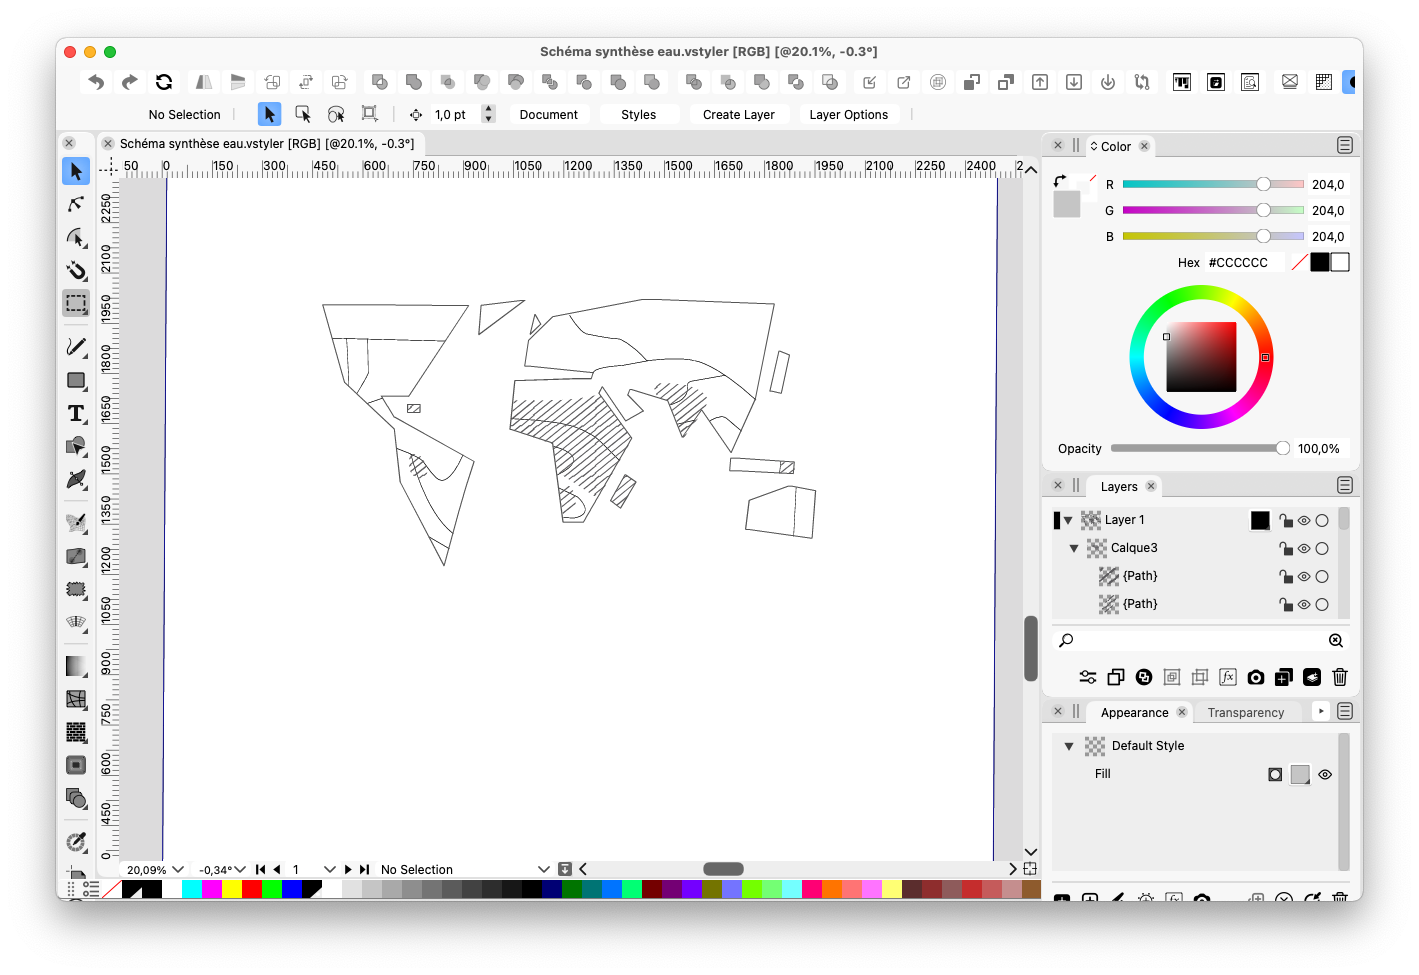
Task: Collapse the Calque3 layer group
Action: coord(1074,548)
